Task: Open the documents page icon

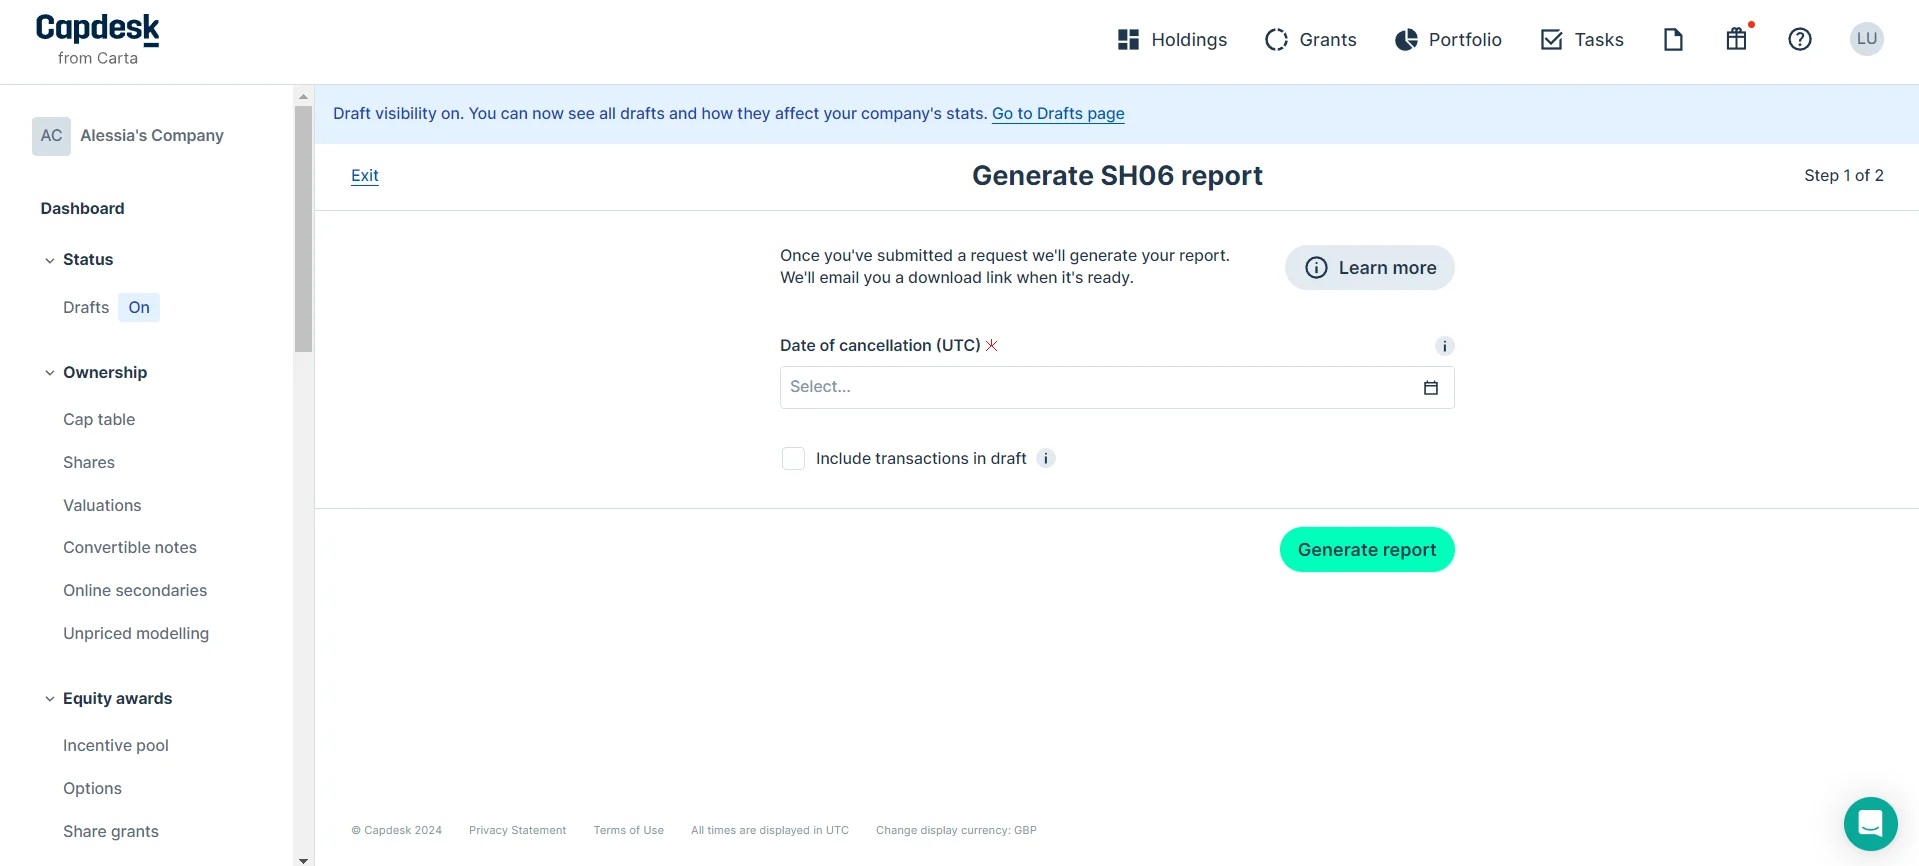Action: [1673, 39]
